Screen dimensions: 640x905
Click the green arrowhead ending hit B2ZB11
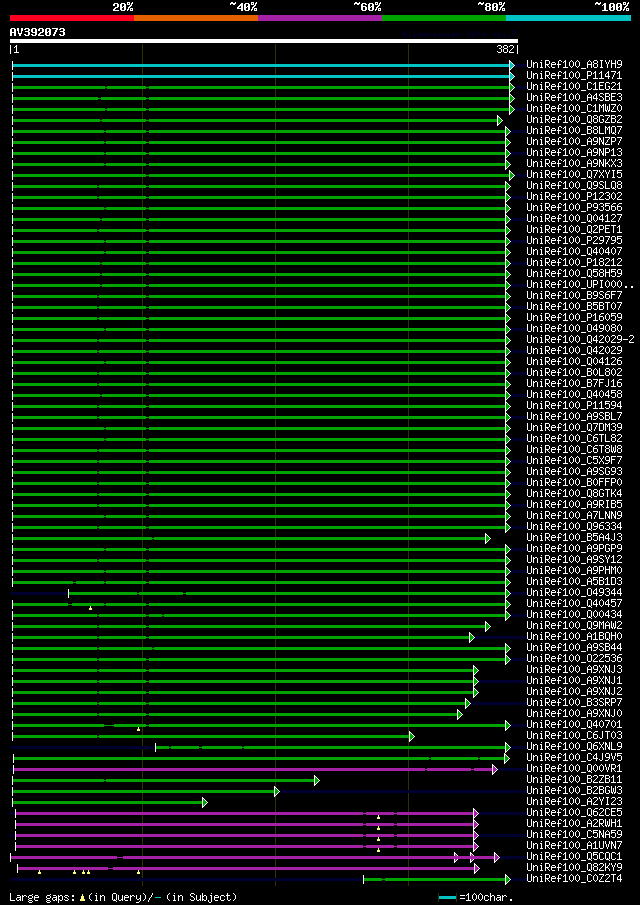point(317,780)
